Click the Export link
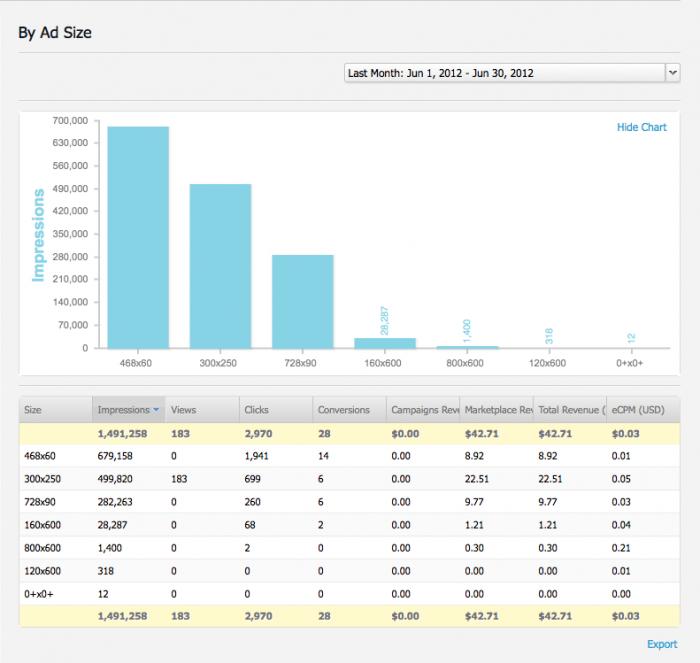The image size is (700, 663). pyautogui.click(x=662, y=645)
